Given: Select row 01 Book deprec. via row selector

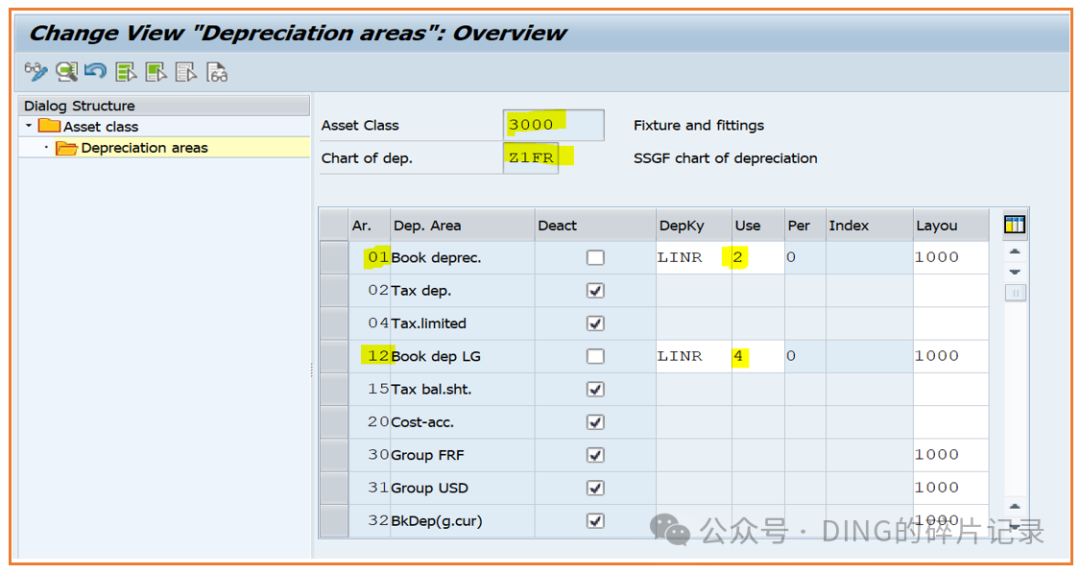Looking at the screenshot, I should pyautogui.click(x=334, y=258).
